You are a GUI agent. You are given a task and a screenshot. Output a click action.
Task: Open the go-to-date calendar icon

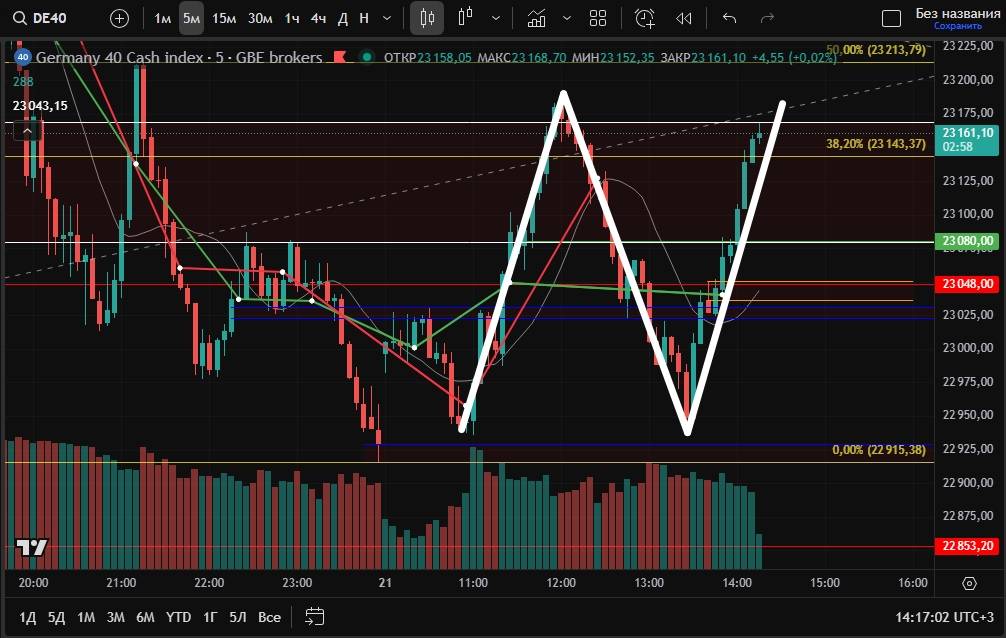click(315, 616)
